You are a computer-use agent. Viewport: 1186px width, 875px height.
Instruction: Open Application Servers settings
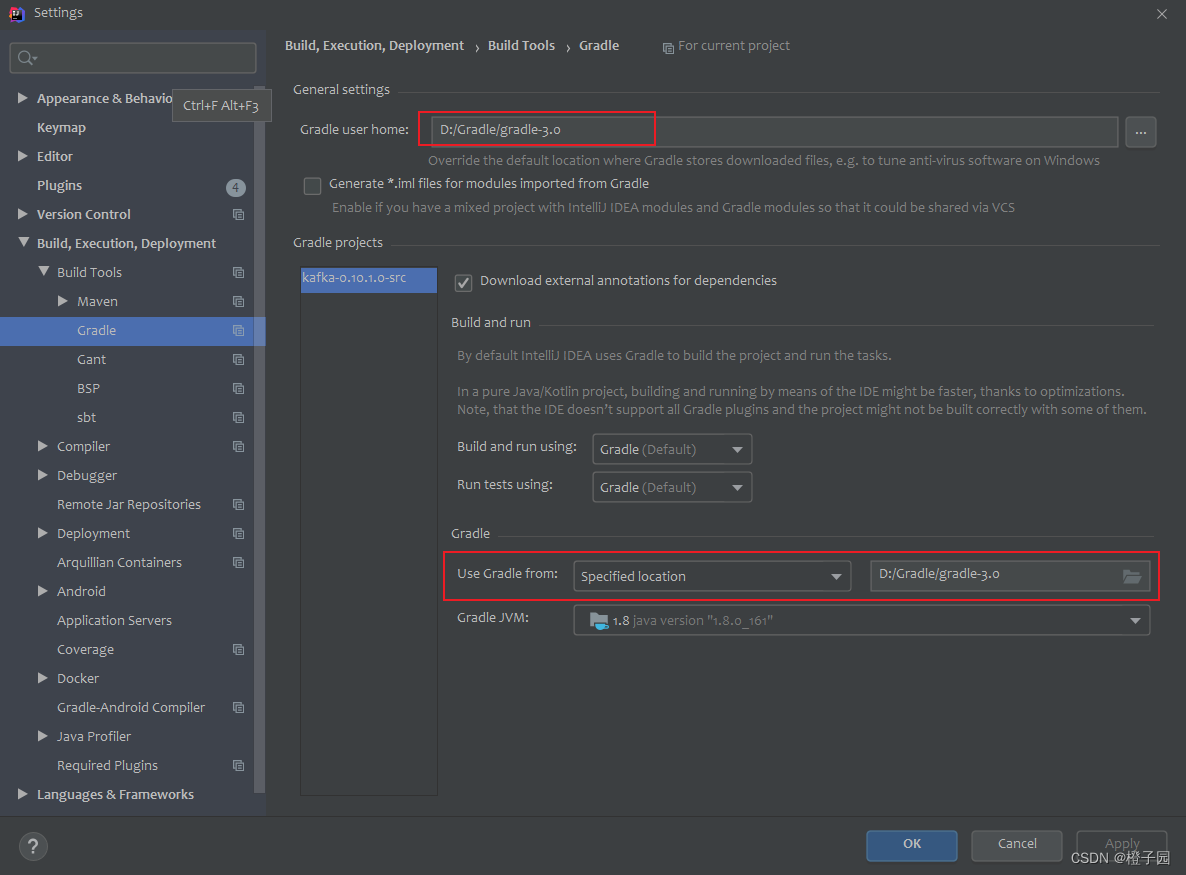point(114,621)
